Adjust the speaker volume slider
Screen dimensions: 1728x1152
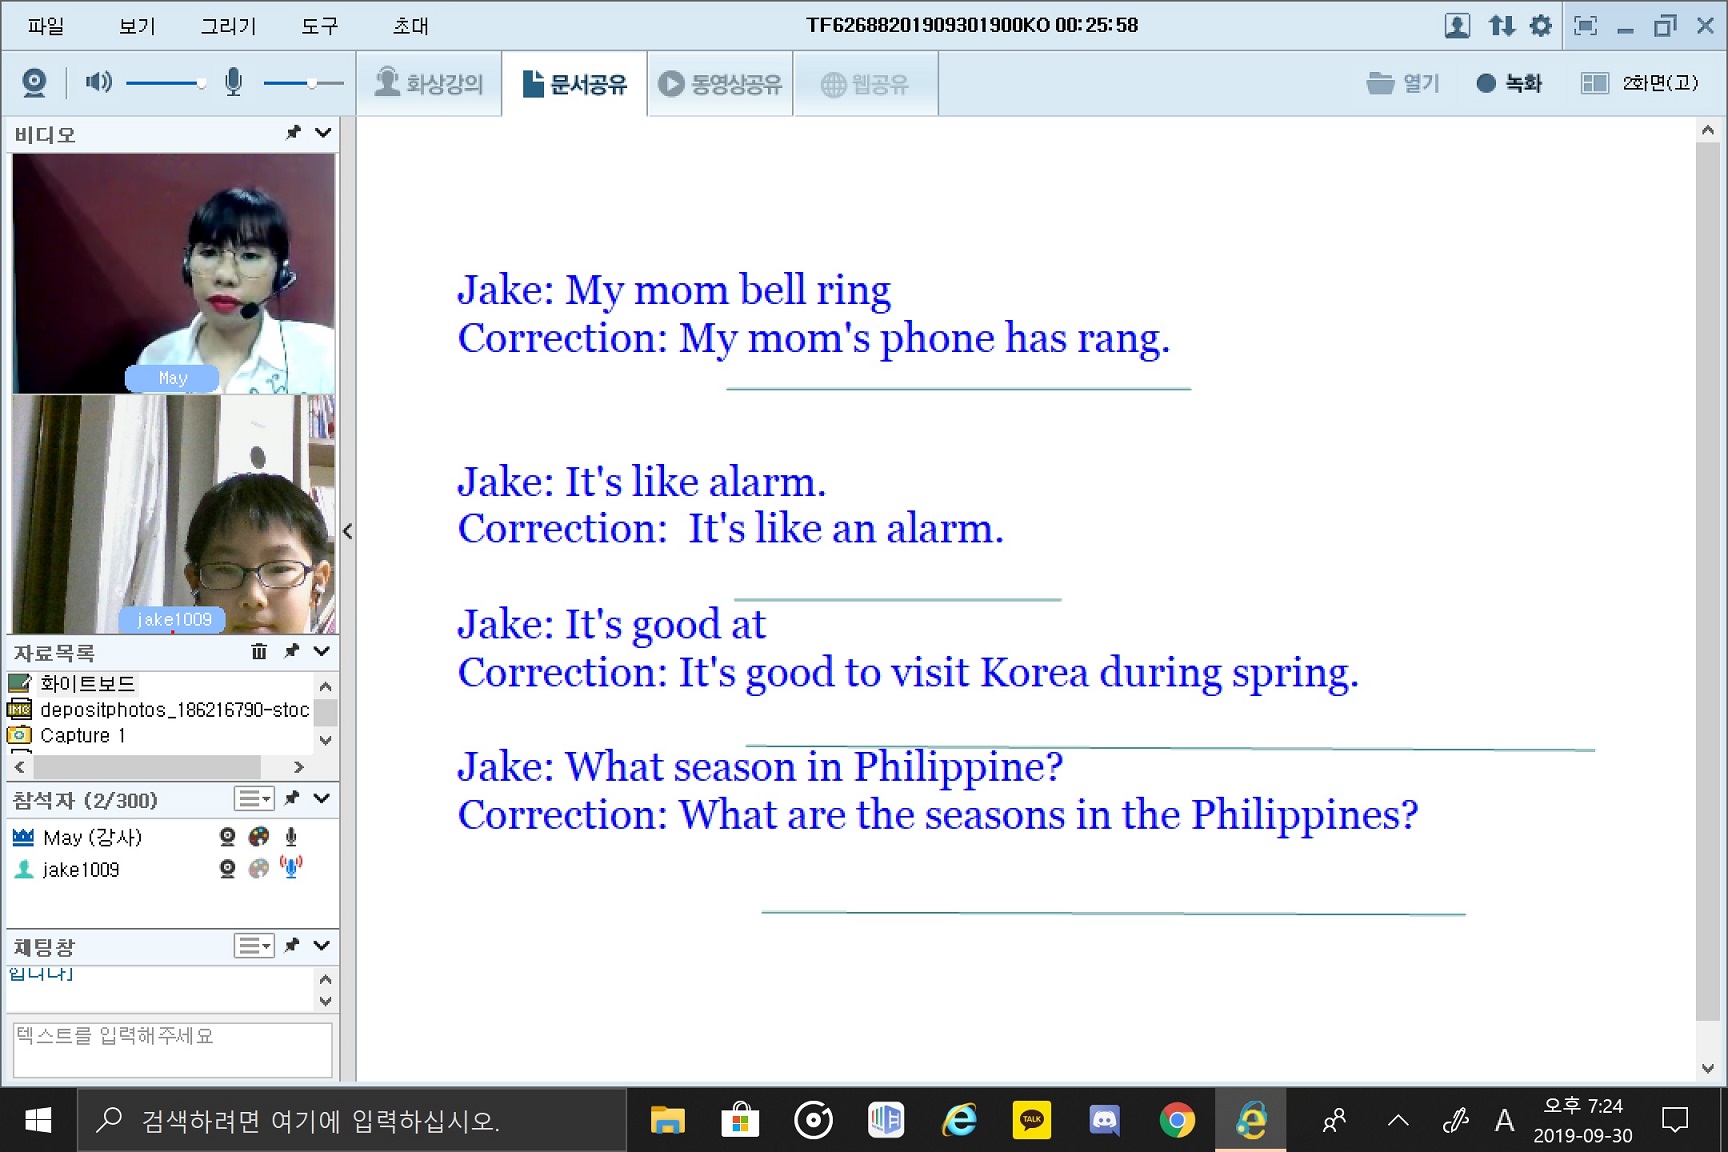[200, 84]
